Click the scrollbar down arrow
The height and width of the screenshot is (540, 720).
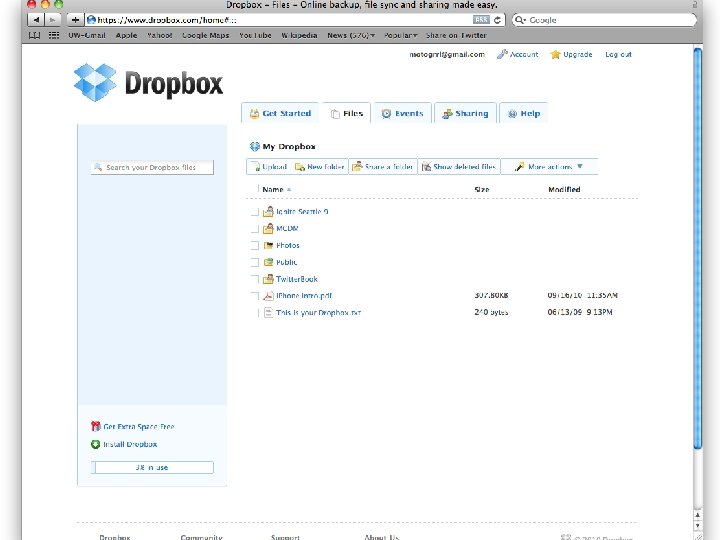tap(698, 526)
